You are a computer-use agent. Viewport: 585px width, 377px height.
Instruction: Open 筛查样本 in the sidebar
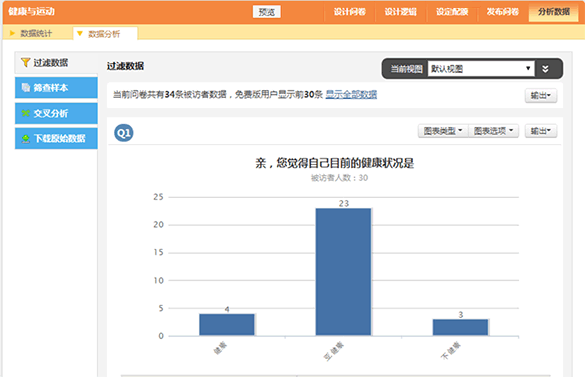(56, 88)
